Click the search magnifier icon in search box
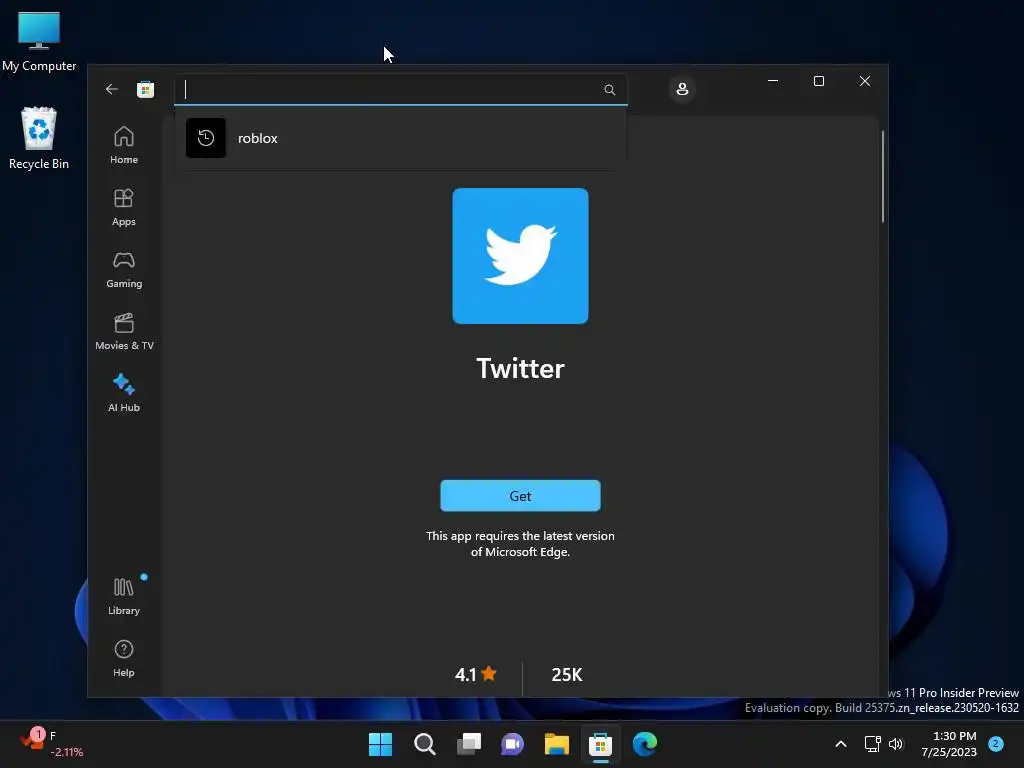 (609, 89)
